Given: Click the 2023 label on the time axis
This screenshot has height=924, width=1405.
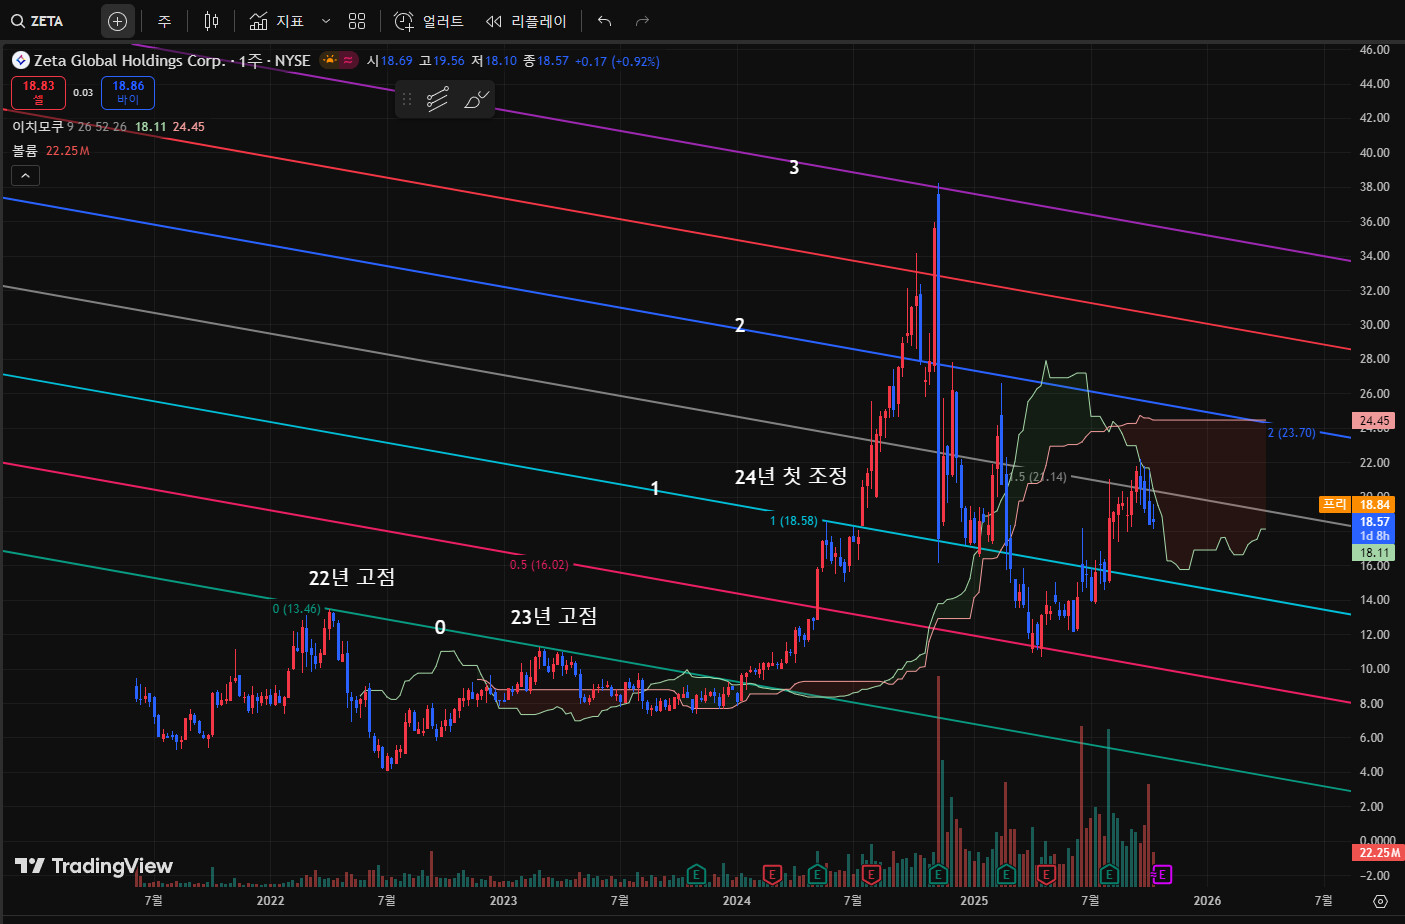Looking at the screenshot, I should (x=503, y=901).
